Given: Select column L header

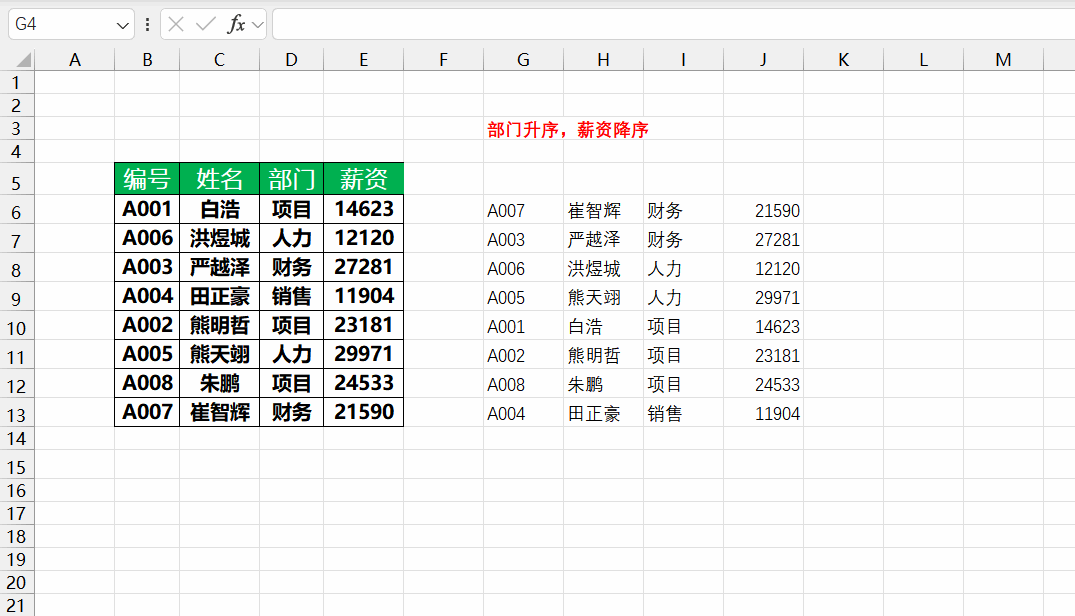Looking at the screenshot, I should coord(923,60).
